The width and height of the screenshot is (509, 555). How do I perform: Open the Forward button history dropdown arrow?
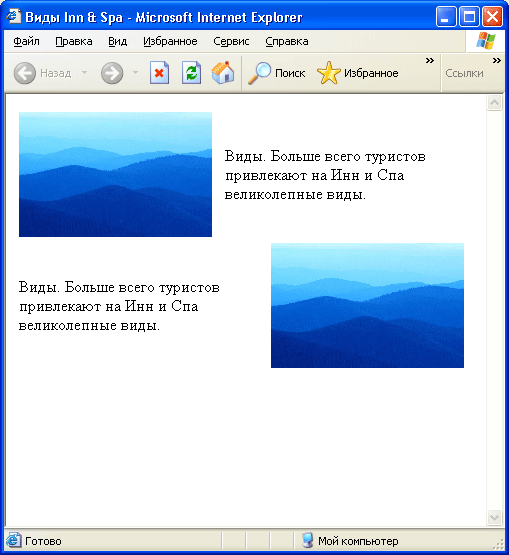point(135,73)
